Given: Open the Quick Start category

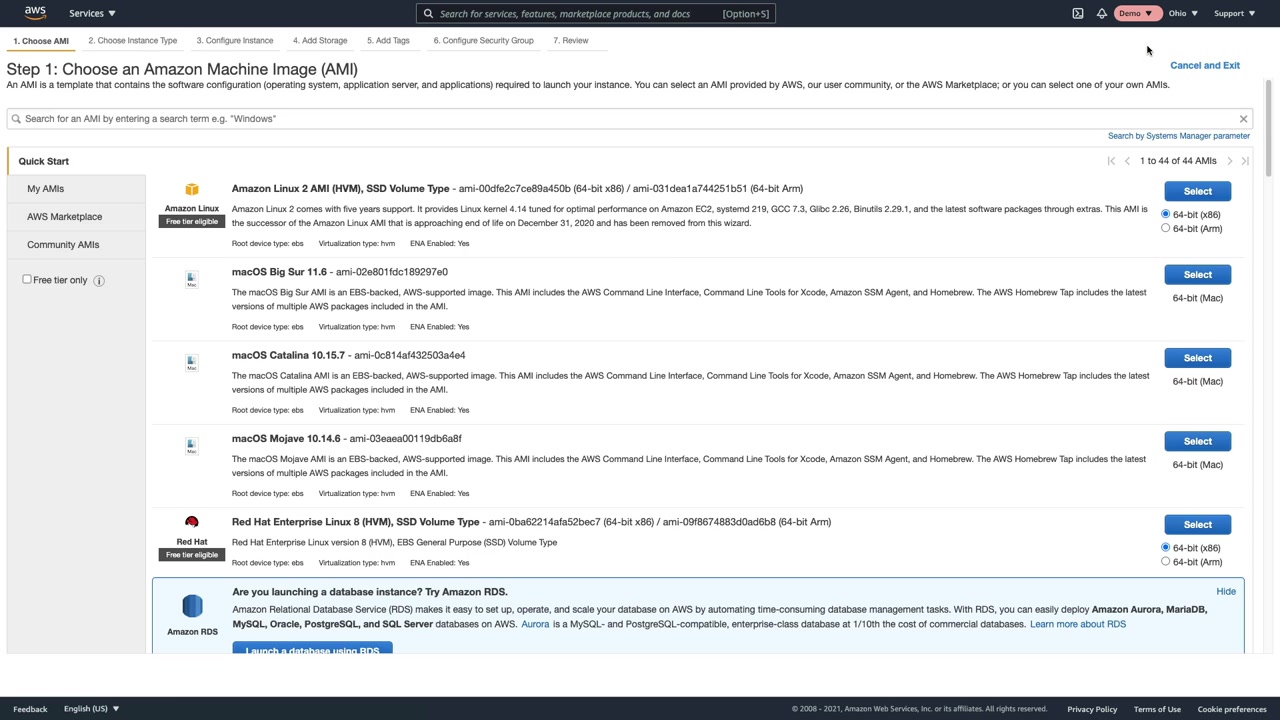Looking at the screenshot, I should click(77, 161).
